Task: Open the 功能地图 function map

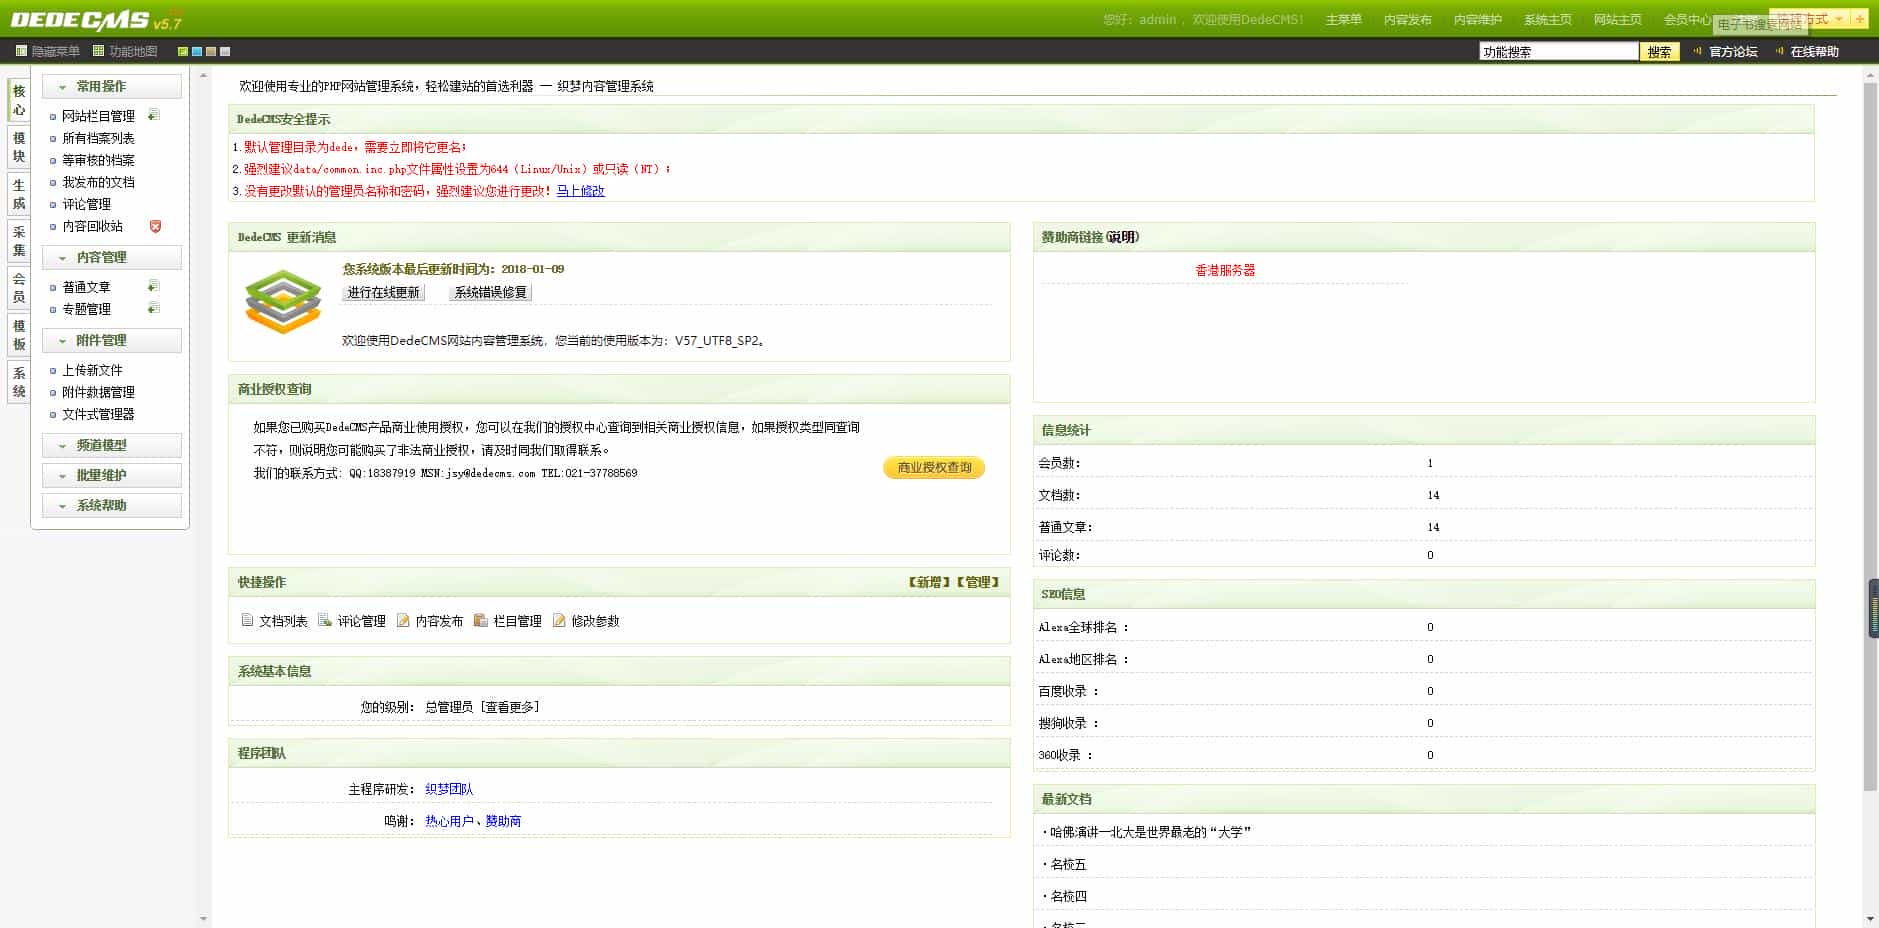Action: (x=125, y=51)
